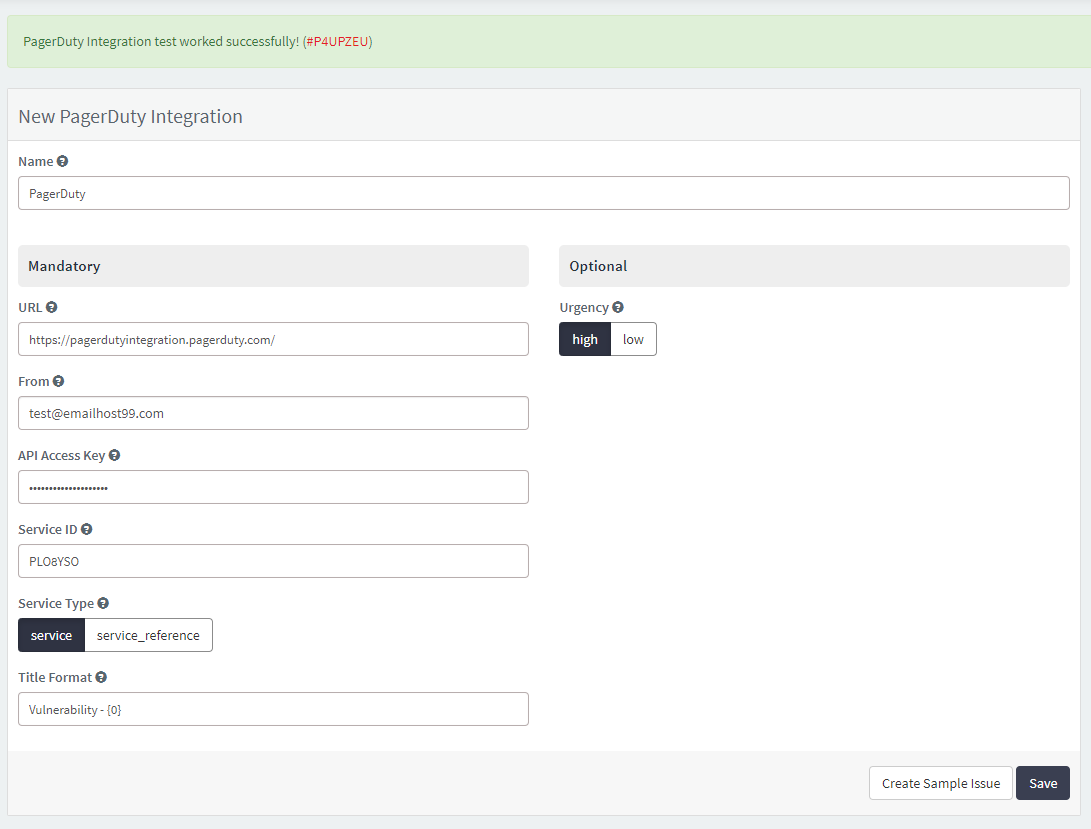The width and height of the screenshot is (1091, 829).
Task: Click Create Sample Issue button
Action: (941, 783)
